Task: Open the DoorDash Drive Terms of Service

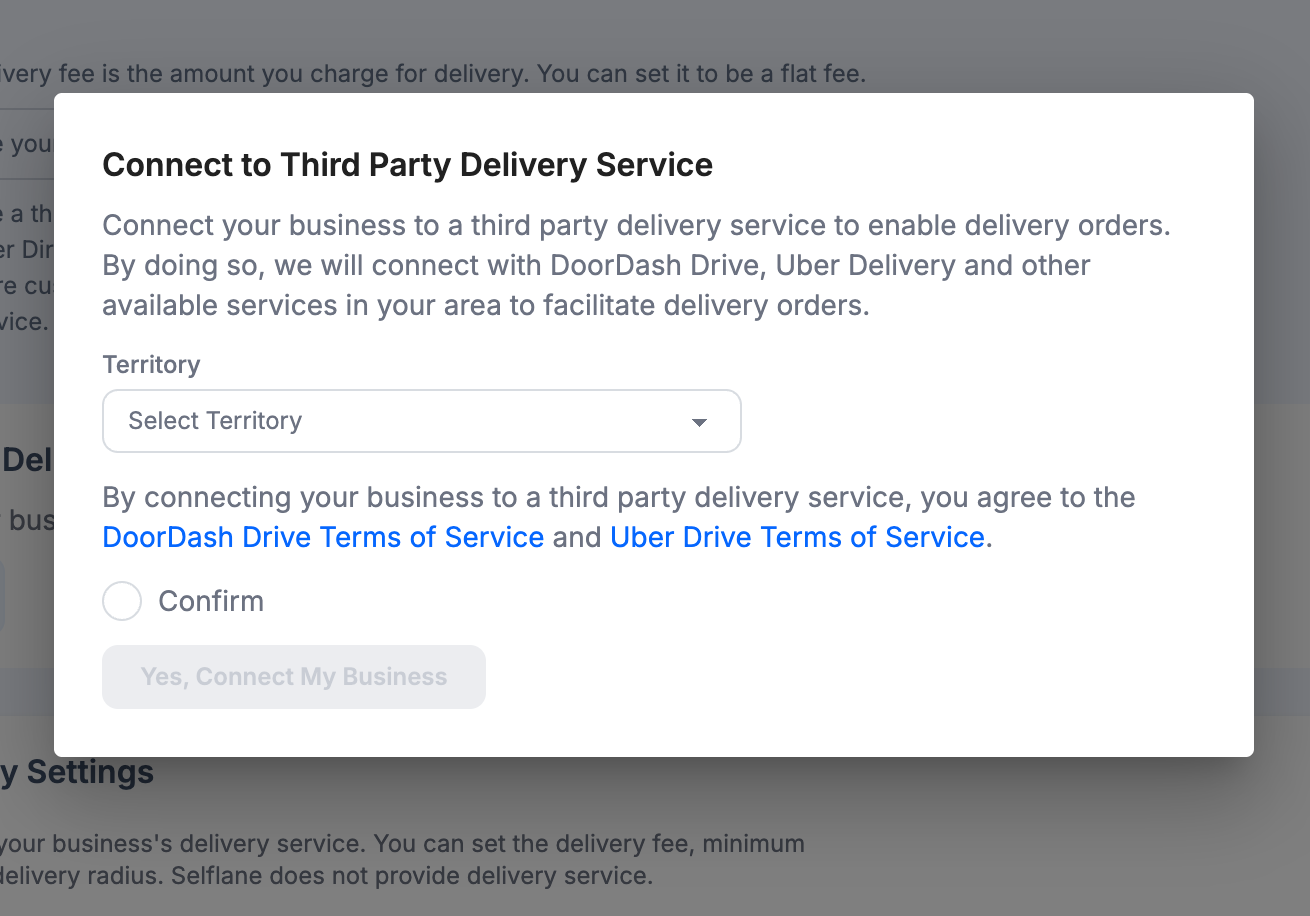Action: (322, 537)
